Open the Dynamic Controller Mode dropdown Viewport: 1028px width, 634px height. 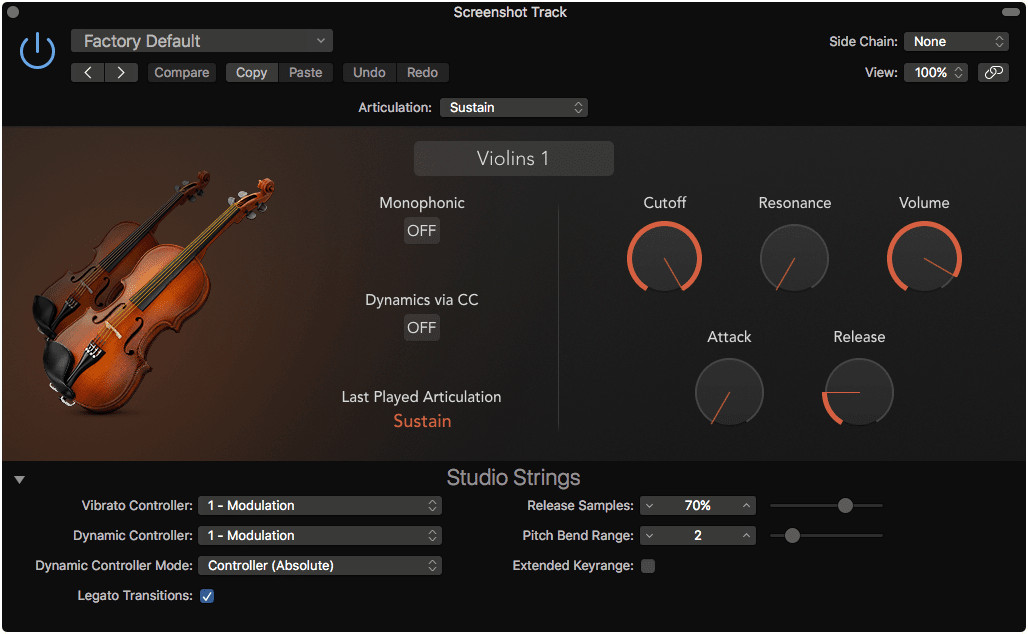(x=320, y=565)
